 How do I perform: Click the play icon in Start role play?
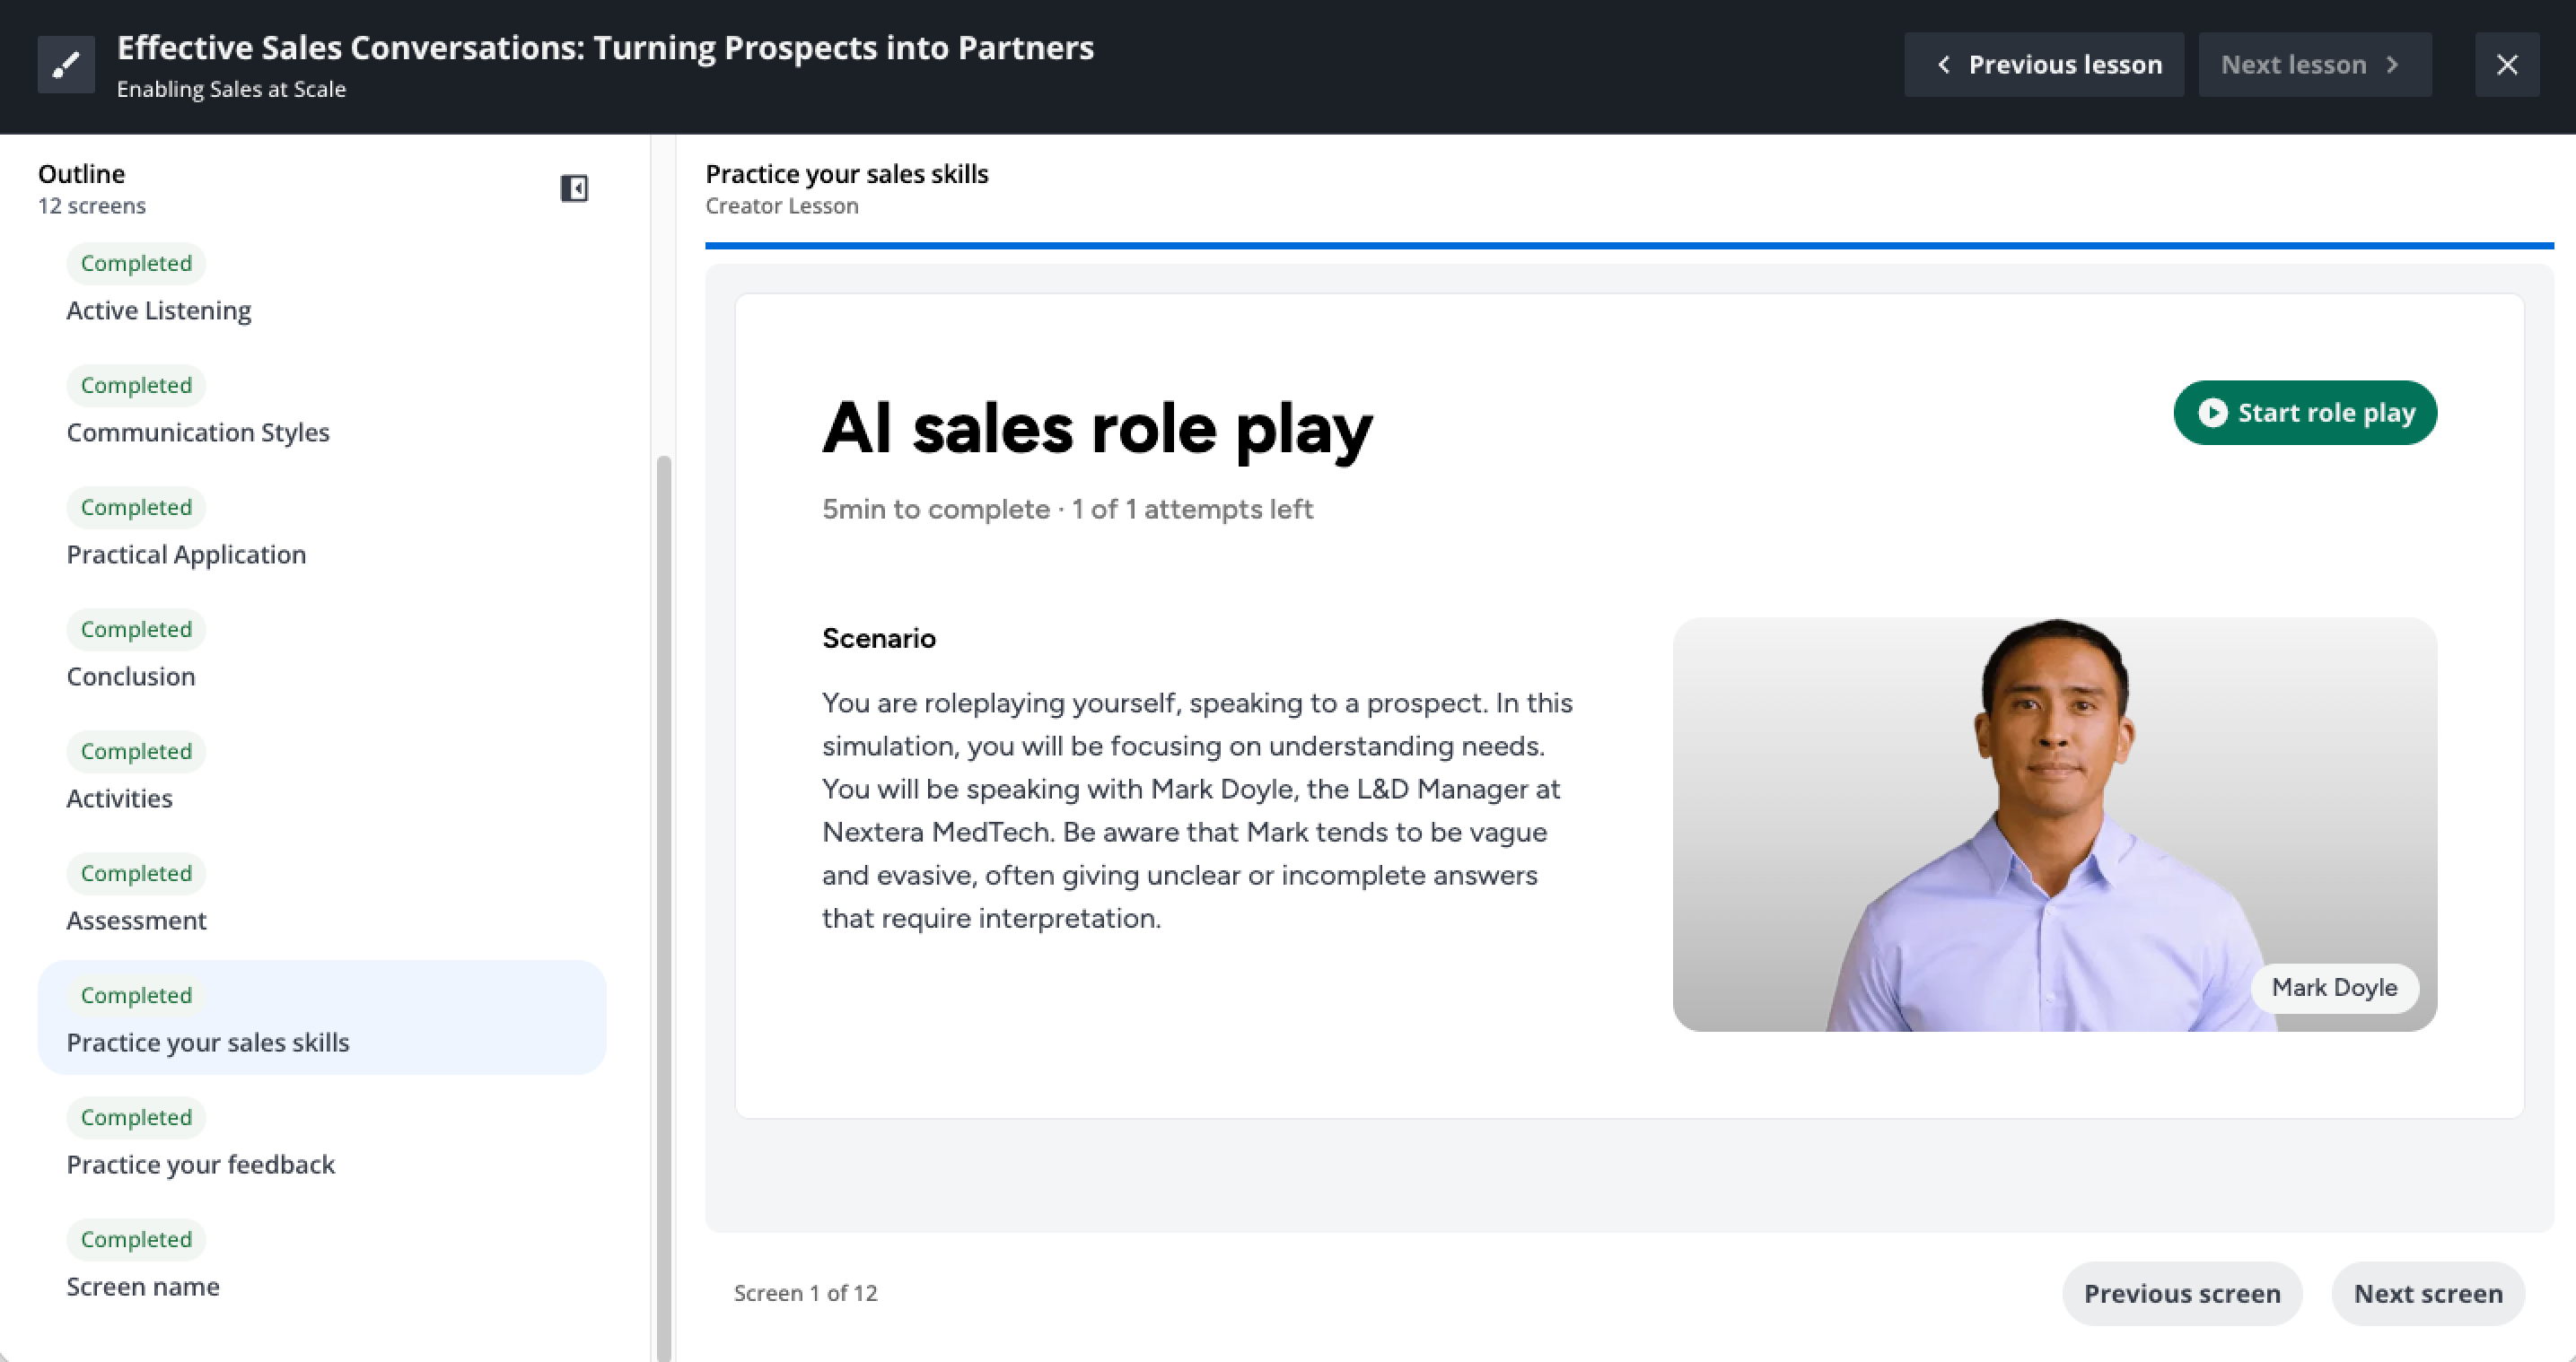[x=2212, y=413]
